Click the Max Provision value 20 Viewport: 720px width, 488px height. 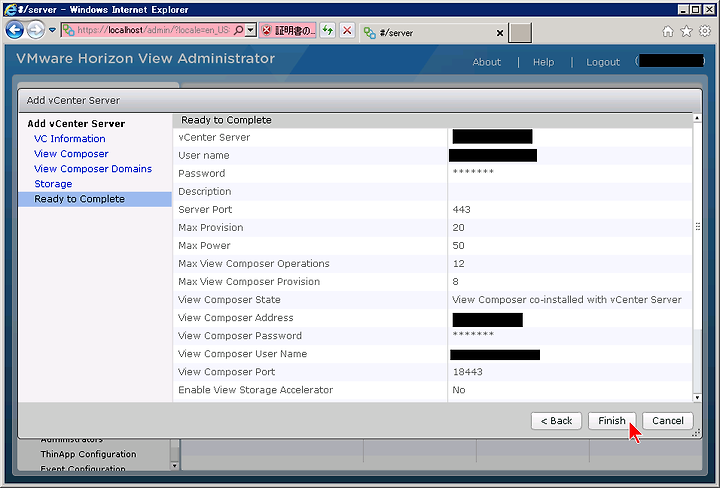click(x=458, y=228)
